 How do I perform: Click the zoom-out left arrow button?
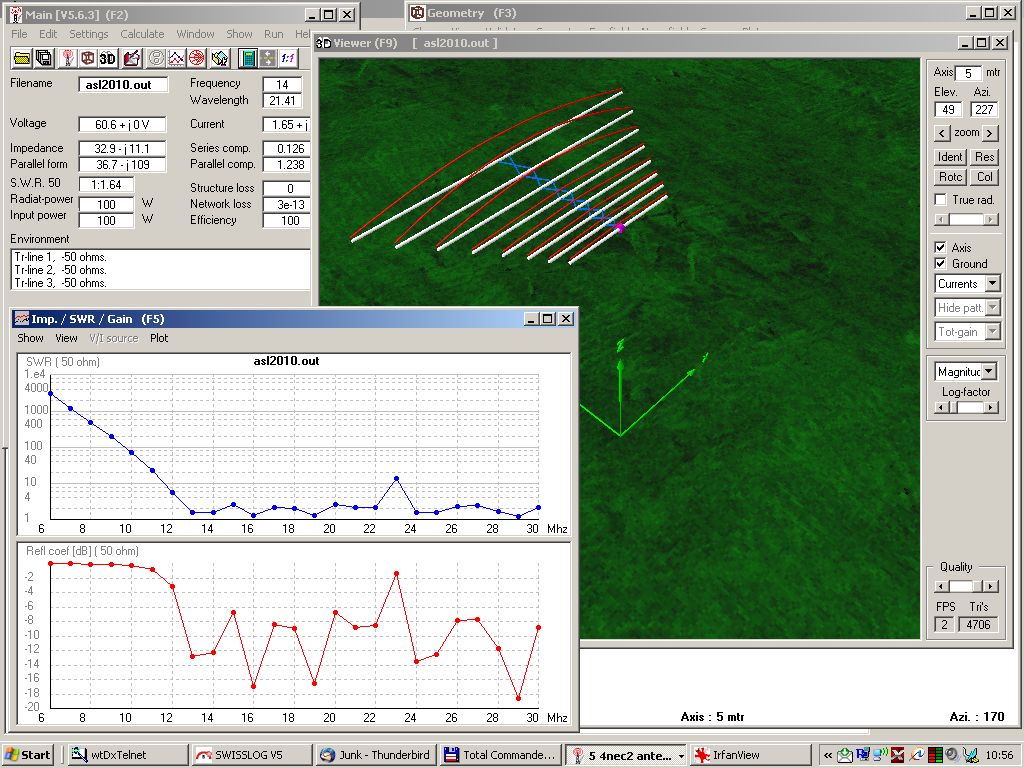(942, 133)
